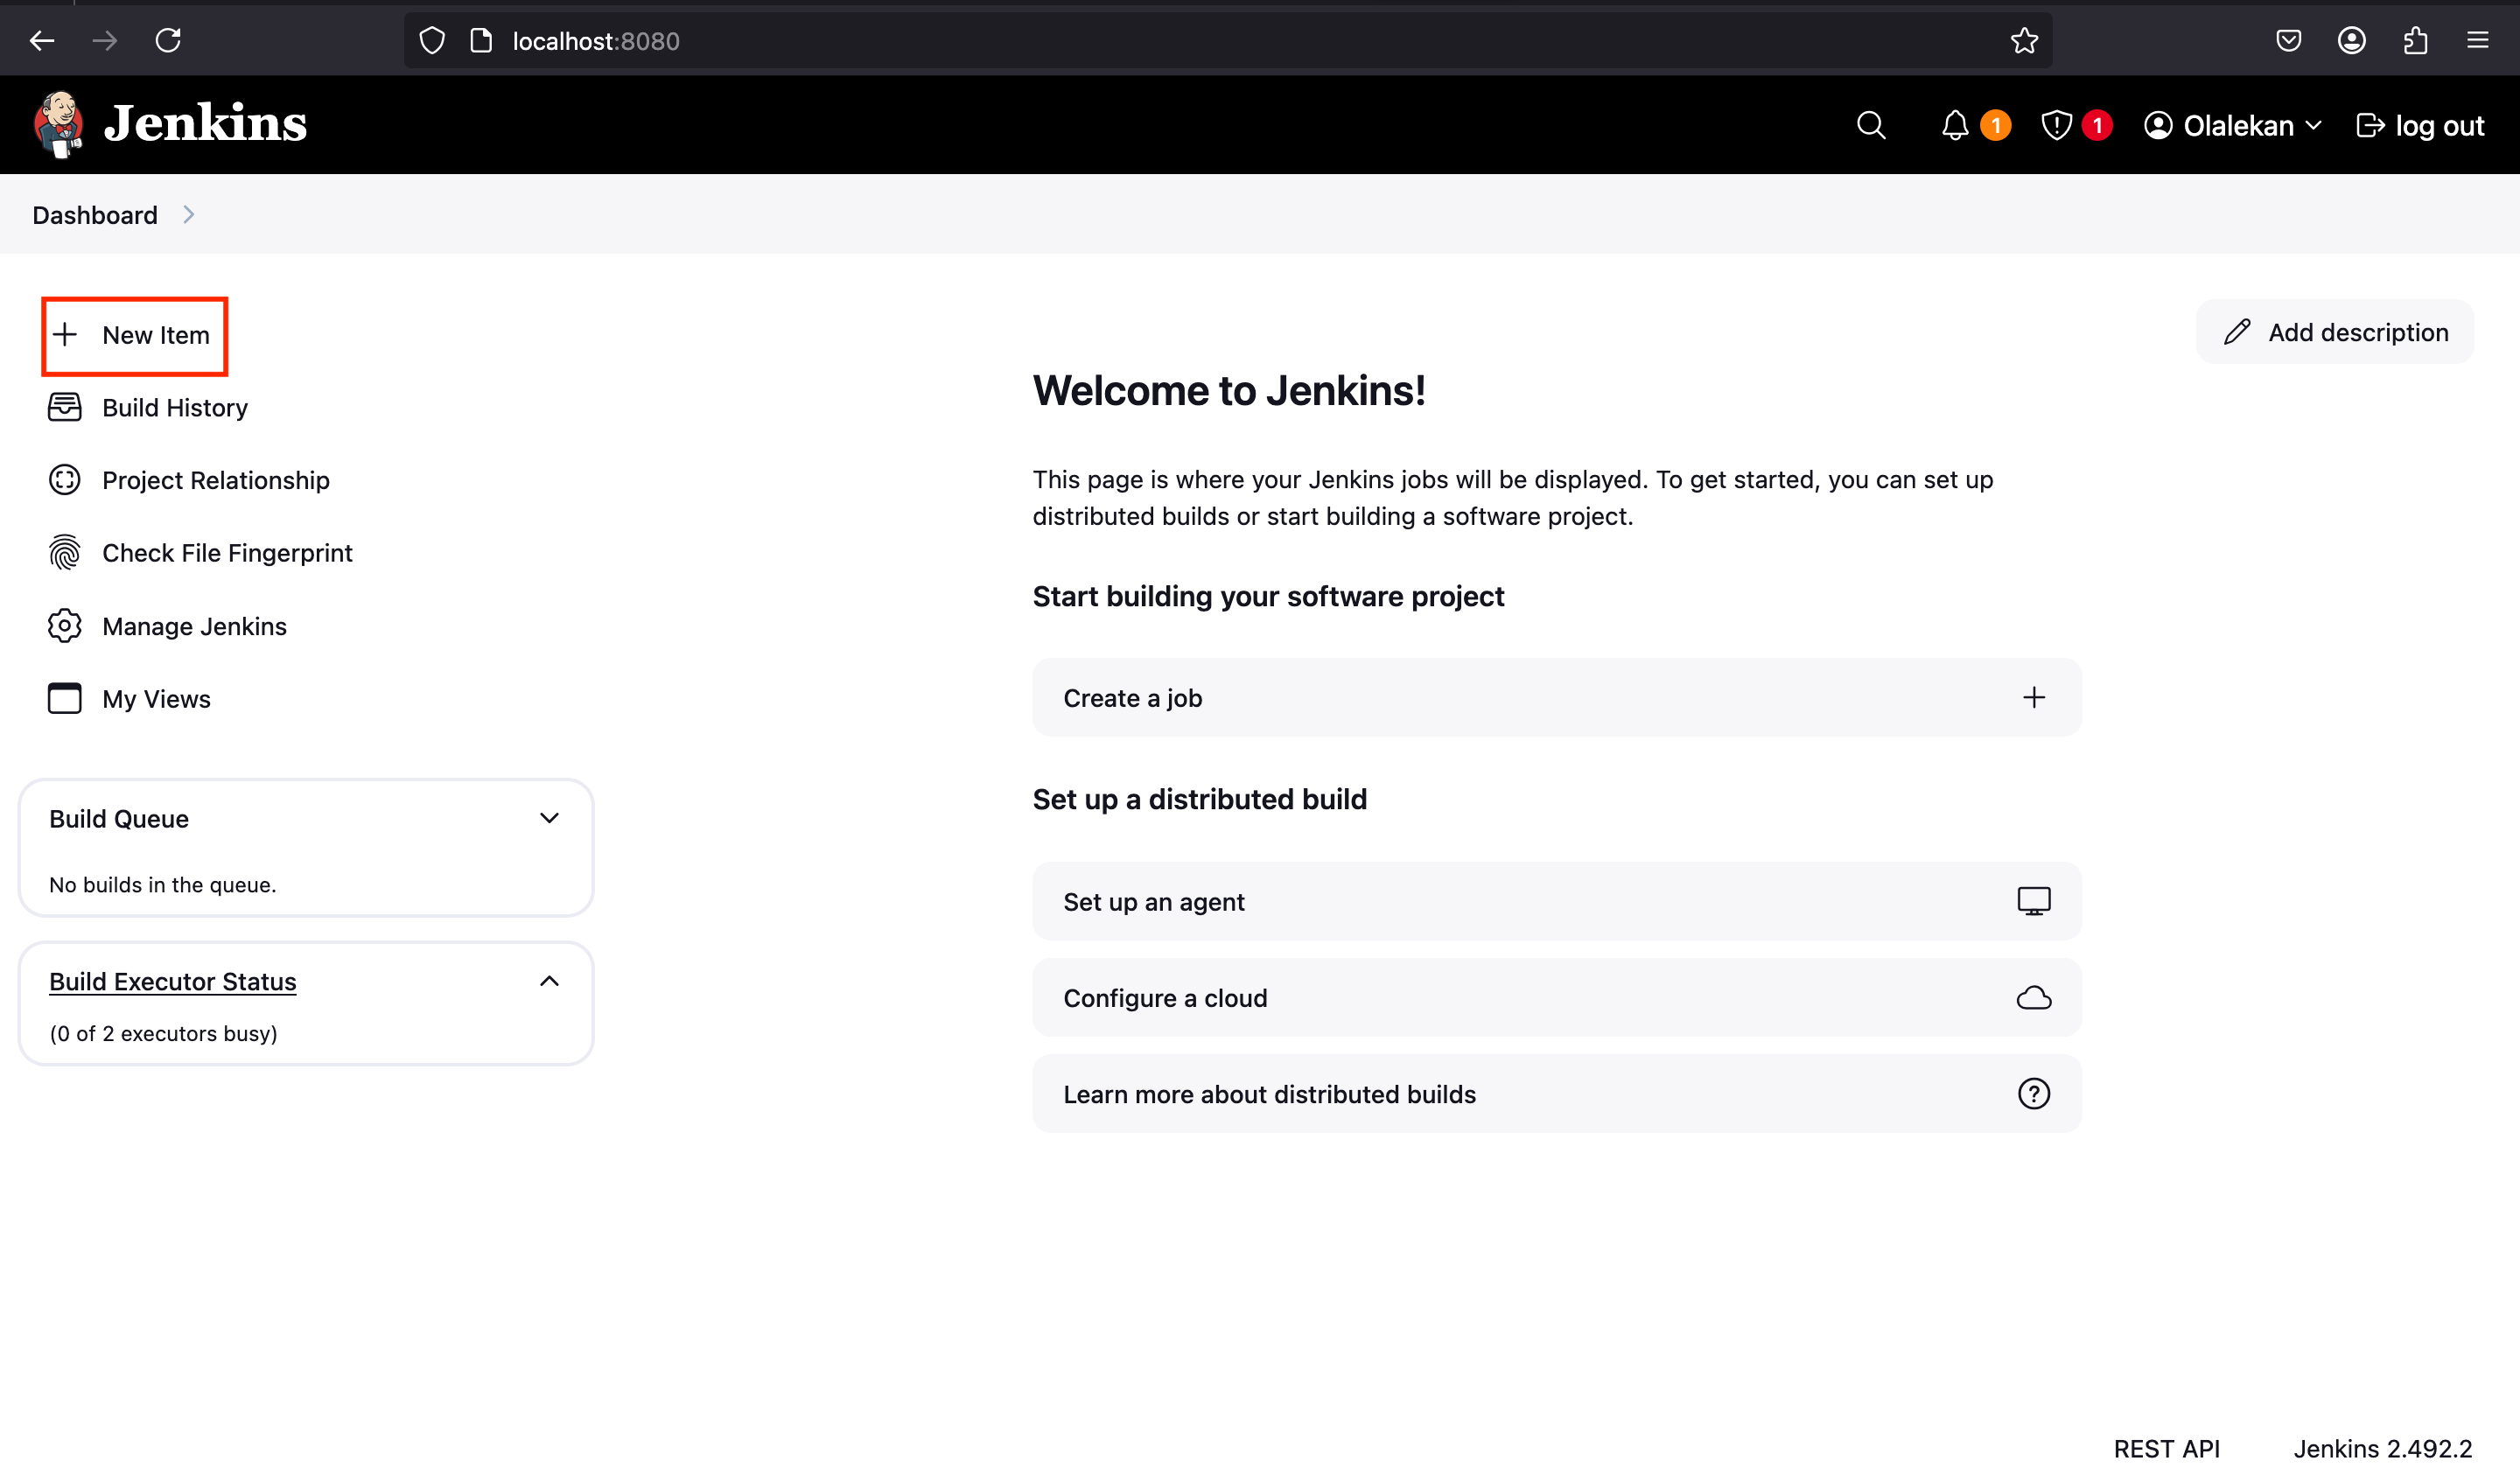2520x1482 pixels.
Task: Go back with the browser back arrow
Action: pyautogui.click(x=42, y=41)
